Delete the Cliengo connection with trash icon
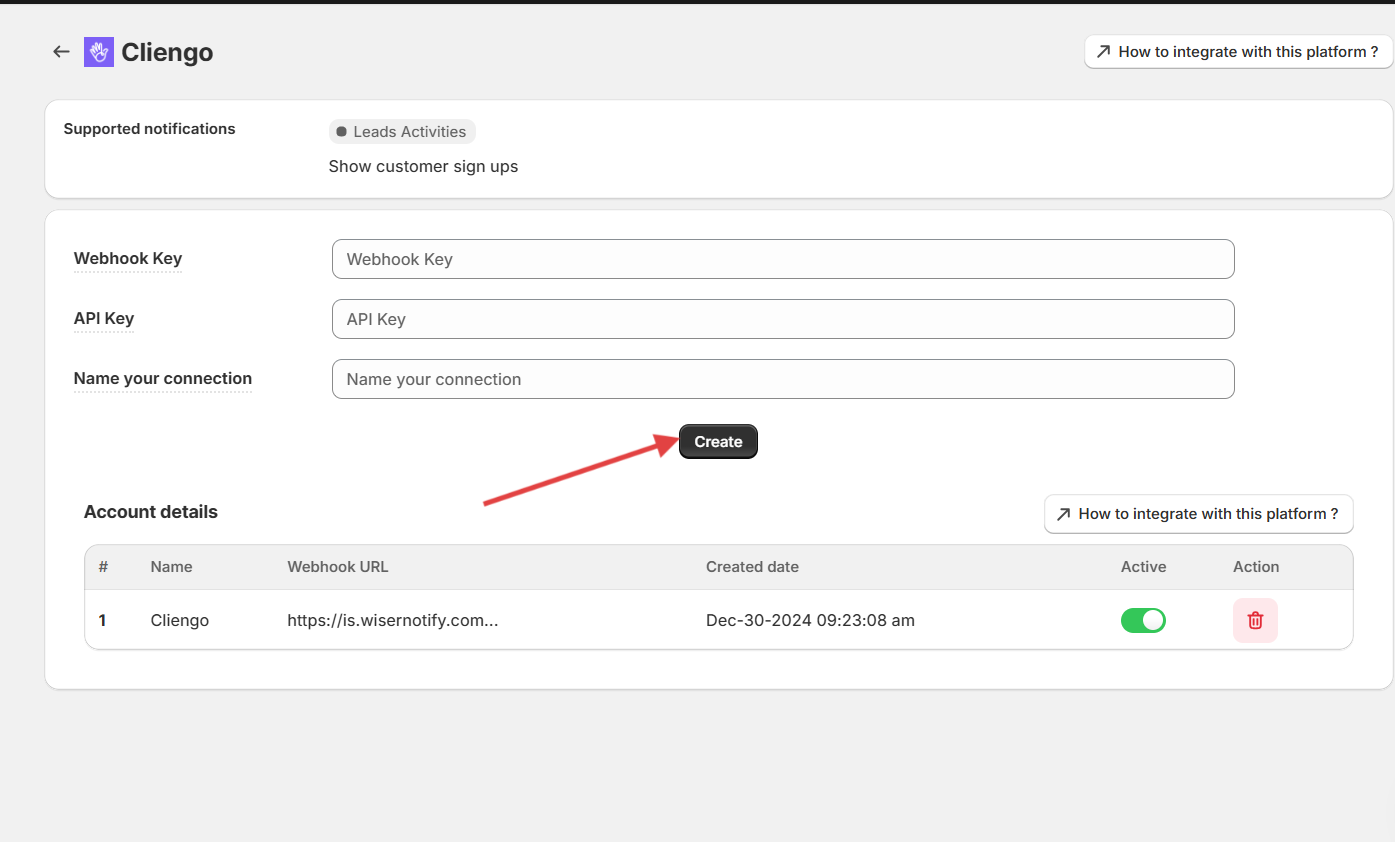Image resolution: width=1395 pixels, height=842 pixels. (x=1255, y=620)
